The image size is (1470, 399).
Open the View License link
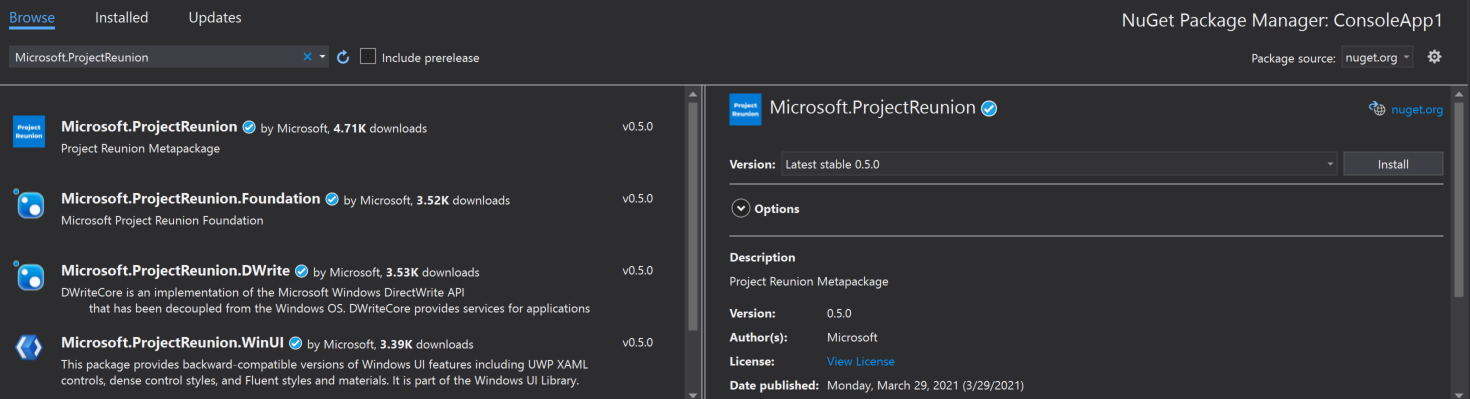861,361
